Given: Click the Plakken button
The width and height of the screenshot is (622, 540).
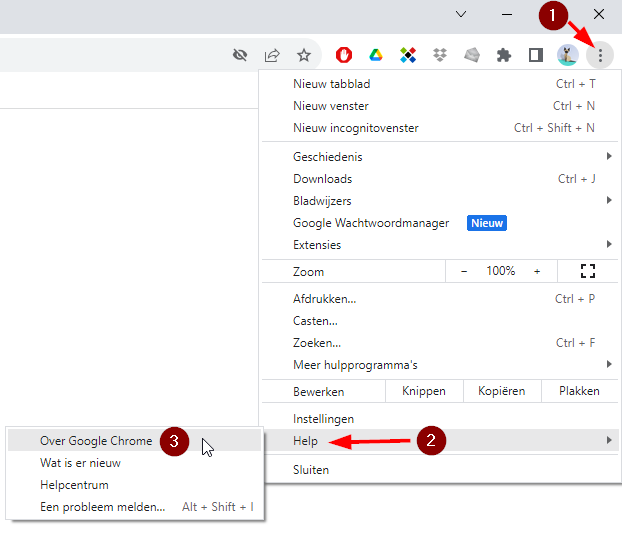Looking at the screenshot, I should point(579,391).
